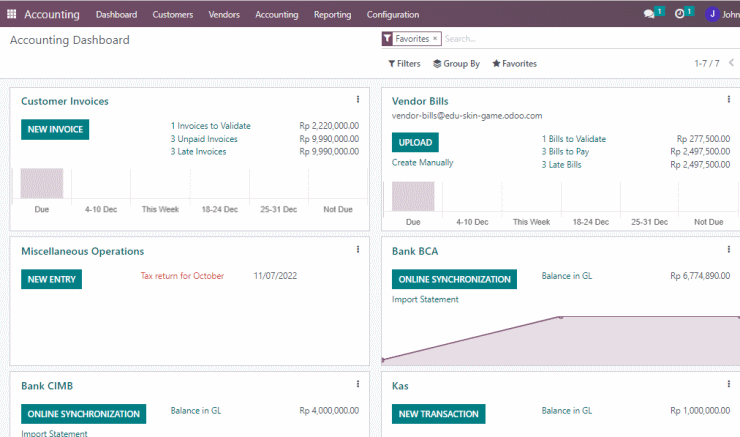Click the Vendor Bills card title

[420, 101]
